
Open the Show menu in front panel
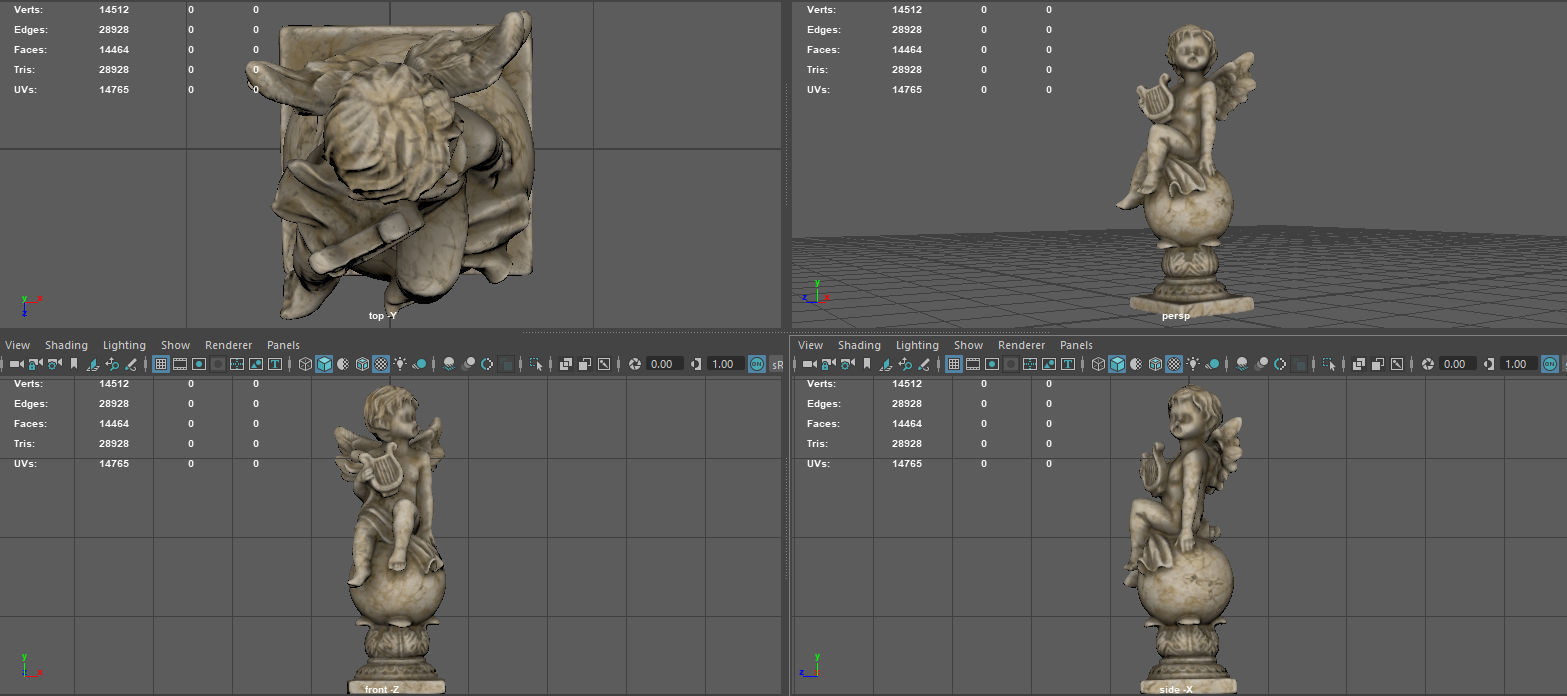(x=175, y=345)
